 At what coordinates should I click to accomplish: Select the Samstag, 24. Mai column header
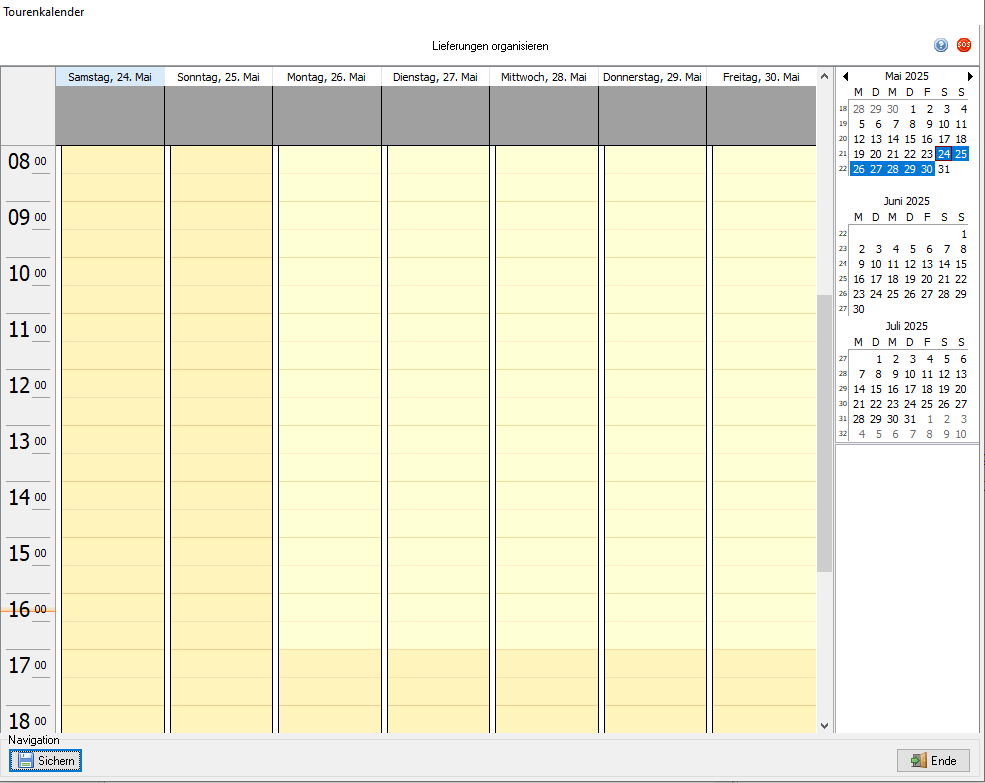110,77
